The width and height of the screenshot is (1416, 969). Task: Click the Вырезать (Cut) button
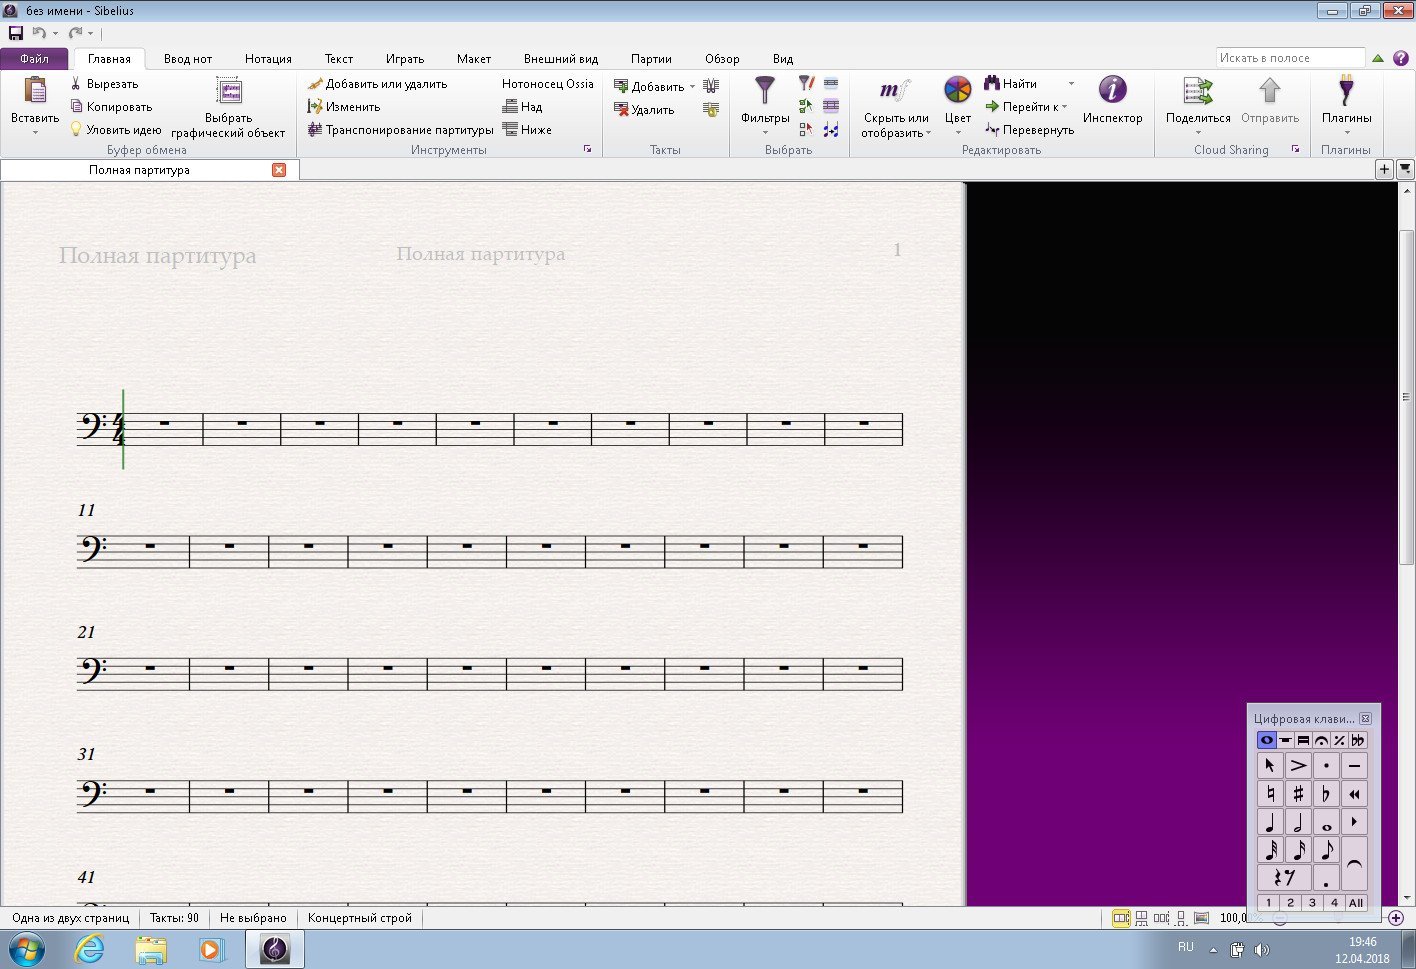pyautogui.click(x=104, y=84)
